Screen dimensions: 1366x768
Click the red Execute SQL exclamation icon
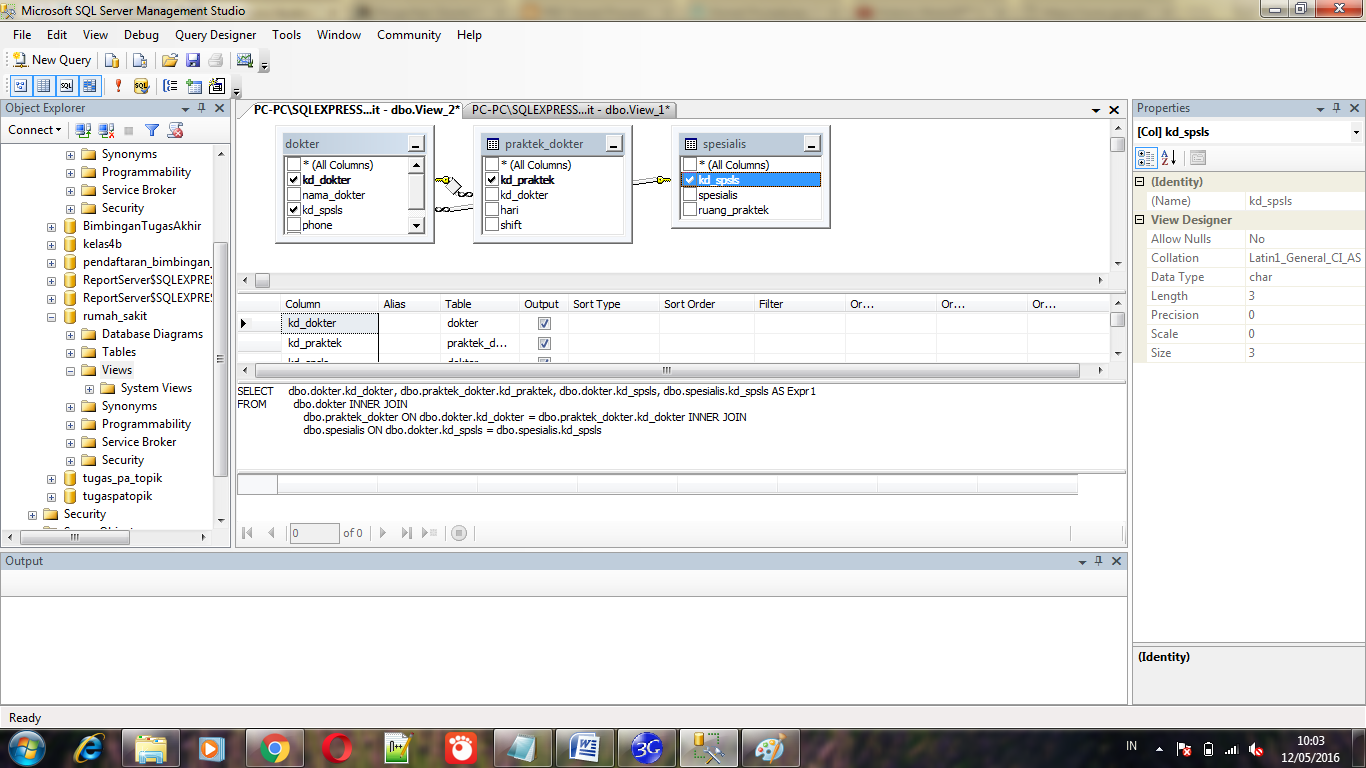point(118,86)
